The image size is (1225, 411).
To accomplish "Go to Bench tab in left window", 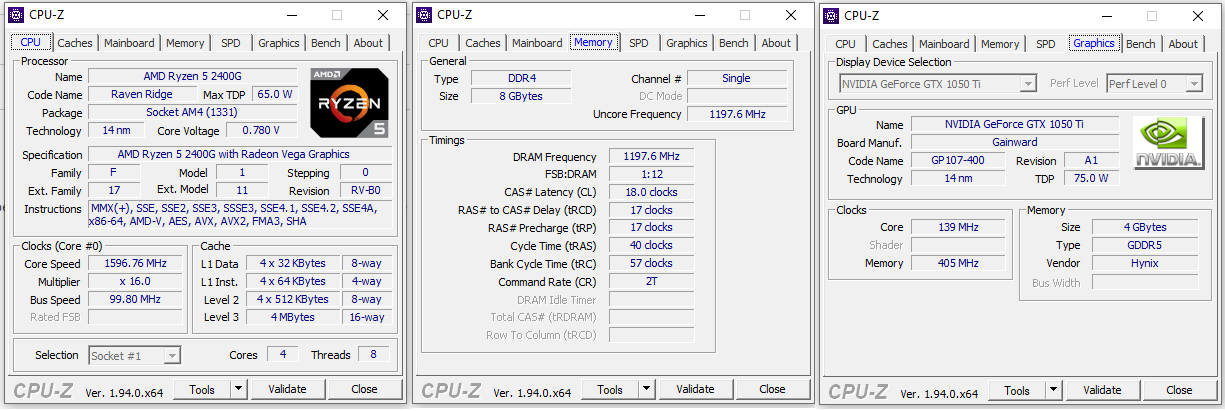I will point(326,43).
